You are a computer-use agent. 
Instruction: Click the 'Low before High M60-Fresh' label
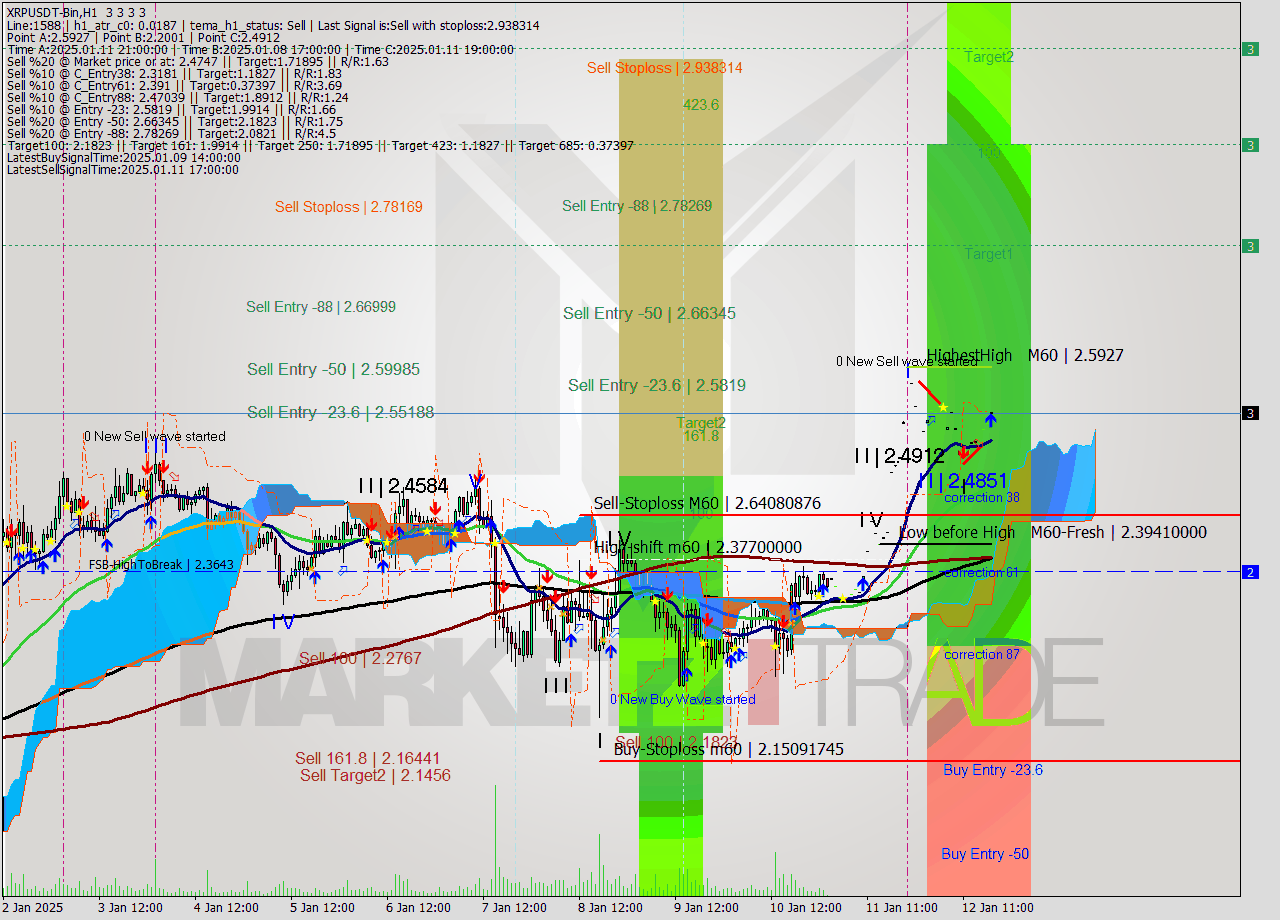pos(1053,532)
